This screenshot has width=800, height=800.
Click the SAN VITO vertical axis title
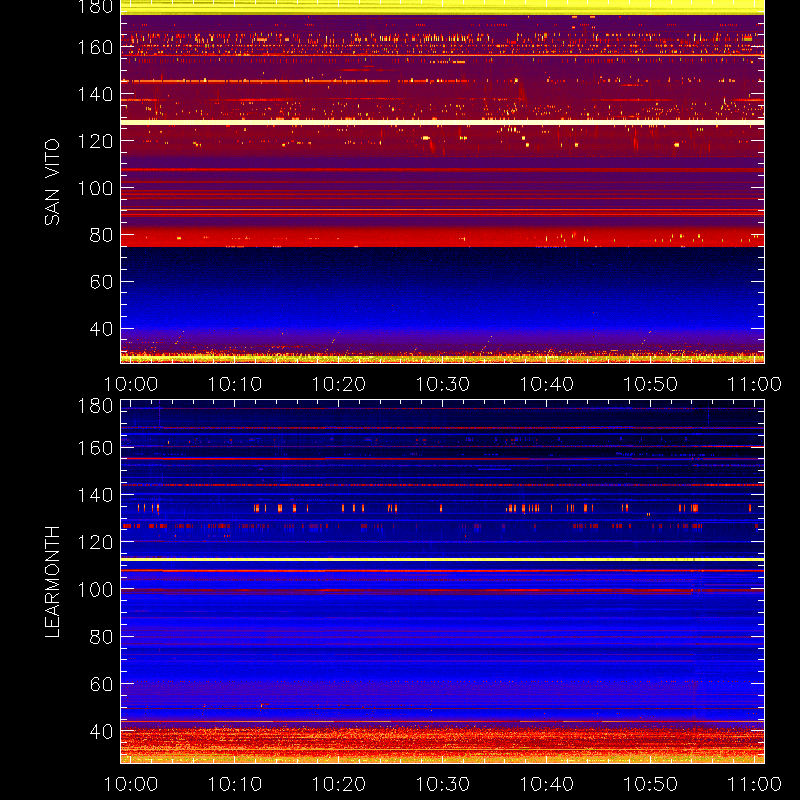pyautogui.click(x=52, y=182)
